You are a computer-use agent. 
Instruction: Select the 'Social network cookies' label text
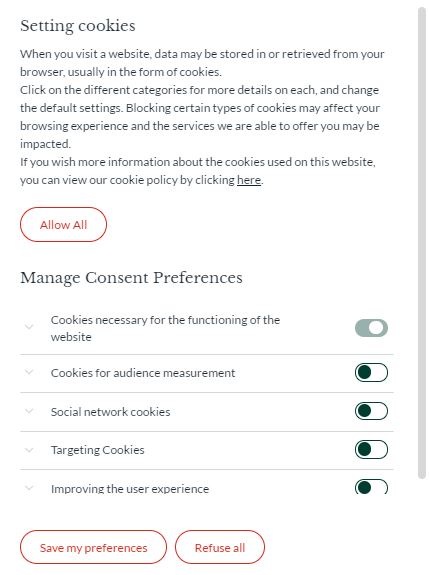110,412
